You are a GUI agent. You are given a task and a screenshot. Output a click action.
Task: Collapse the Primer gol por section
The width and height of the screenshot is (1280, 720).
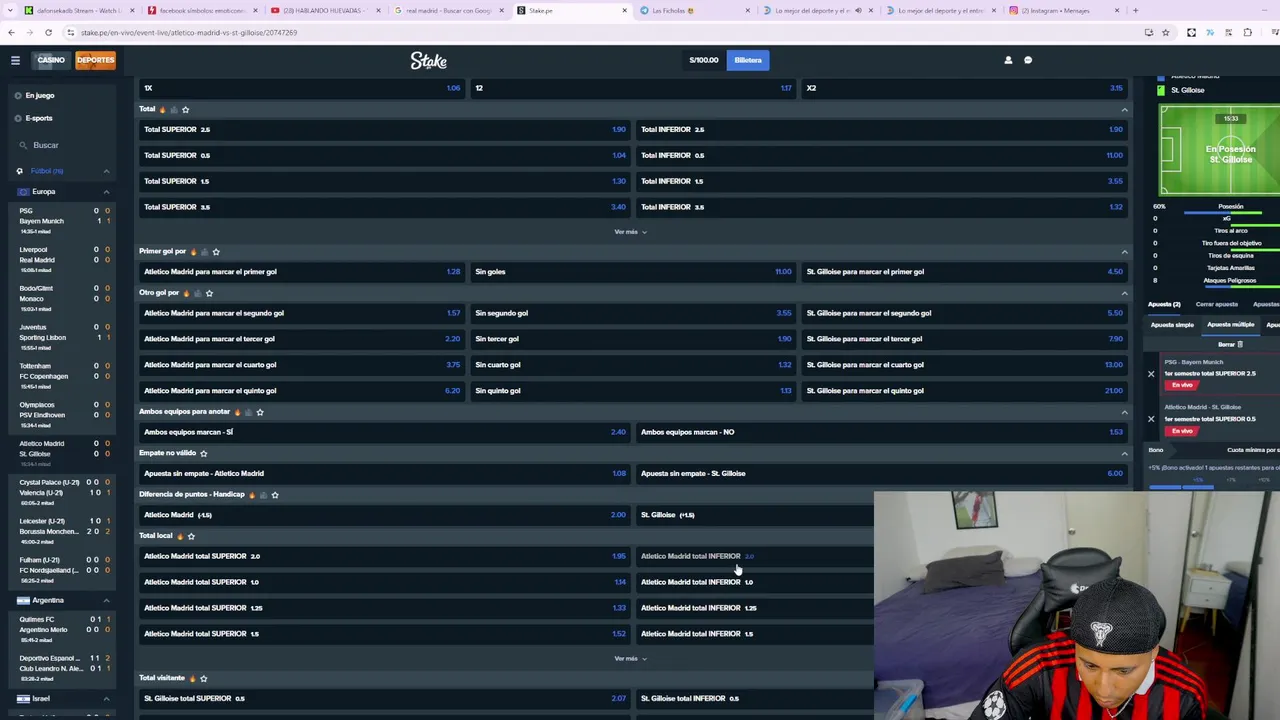pos(1124,252)
